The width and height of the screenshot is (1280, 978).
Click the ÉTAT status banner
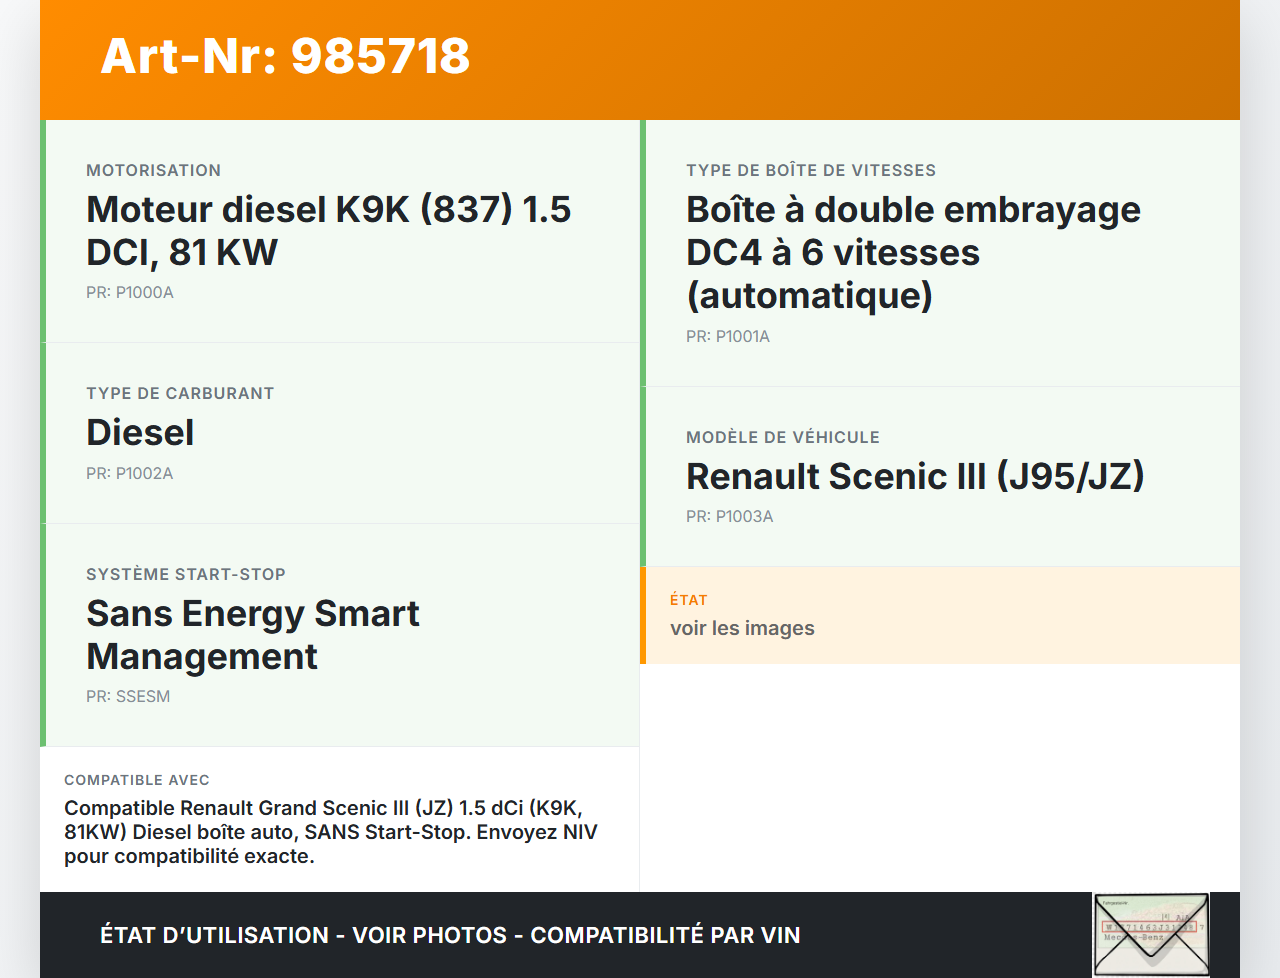coord(940,615)
